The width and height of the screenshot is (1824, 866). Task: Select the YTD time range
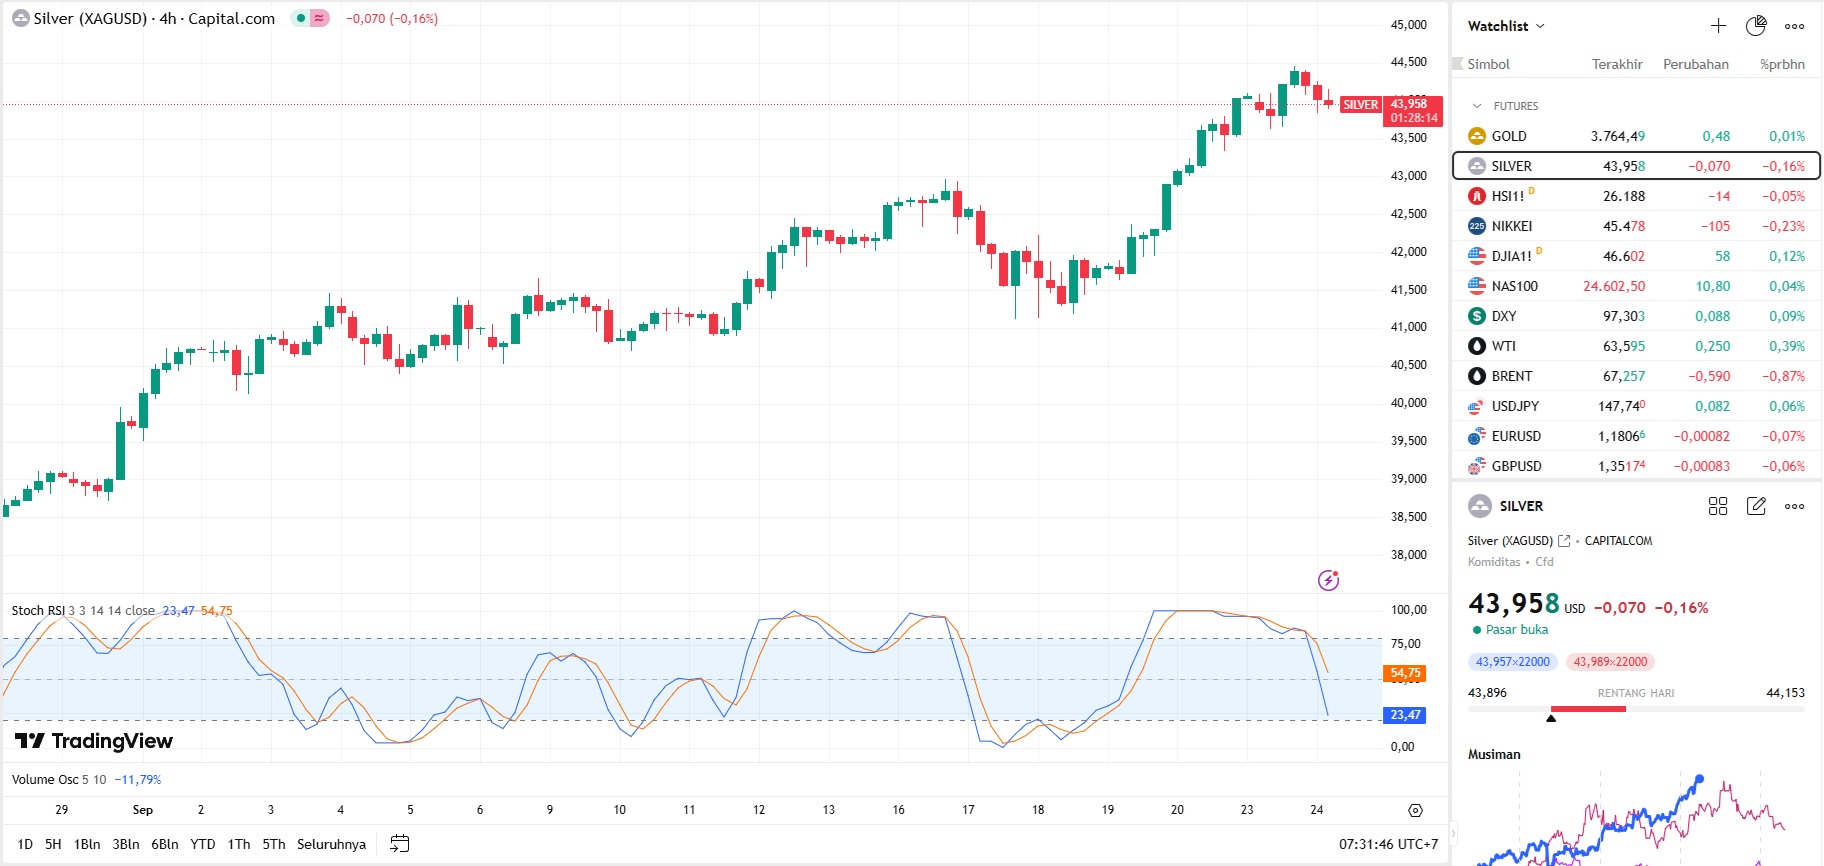click(203, 844)
